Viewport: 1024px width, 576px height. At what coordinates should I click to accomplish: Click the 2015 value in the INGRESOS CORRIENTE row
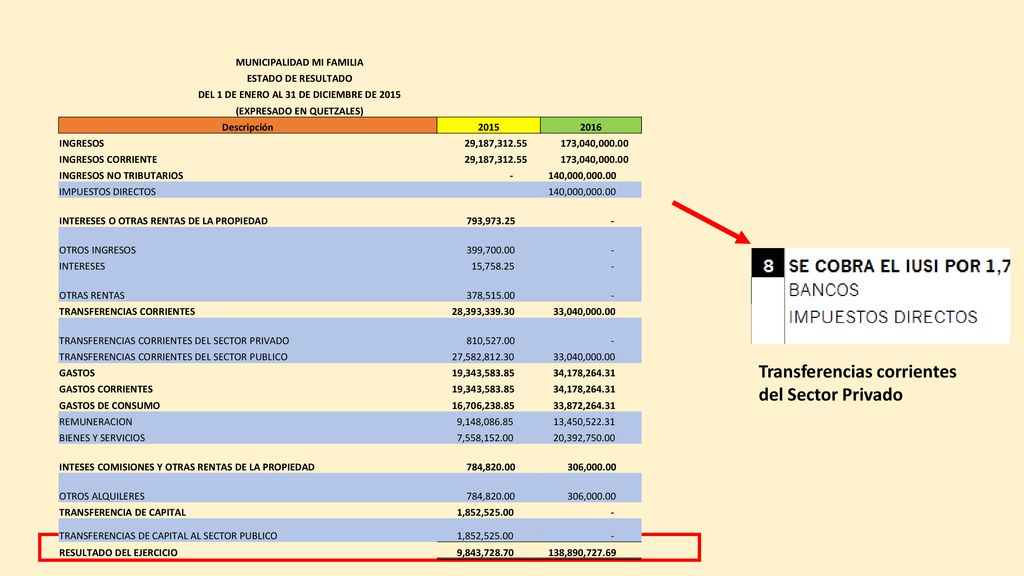click(x=496, y=159)
